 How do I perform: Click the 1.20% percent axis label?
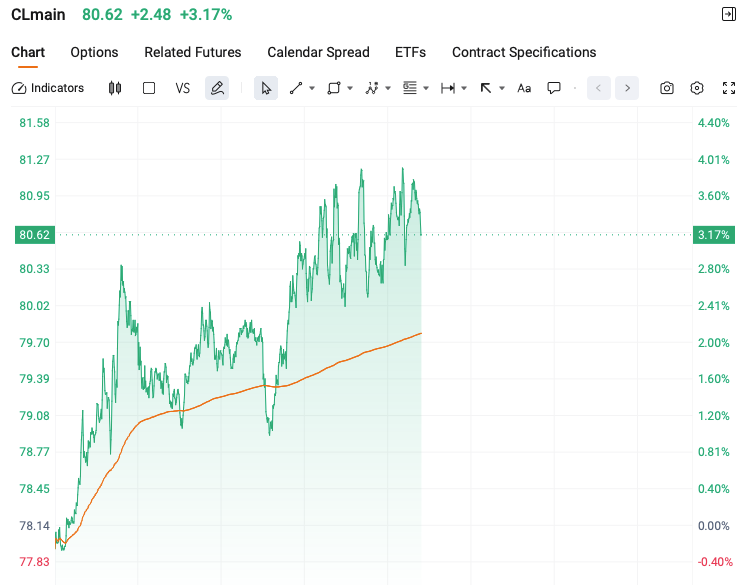pos(714,416)
